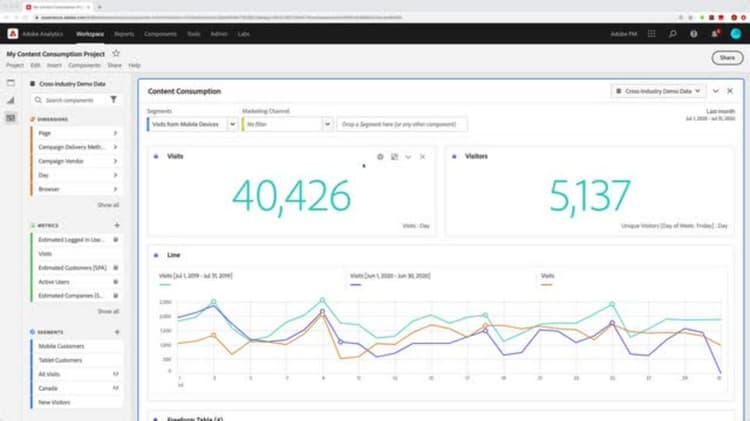
Task: Expand the Page dimension arrow
Action: pos(115,133)
